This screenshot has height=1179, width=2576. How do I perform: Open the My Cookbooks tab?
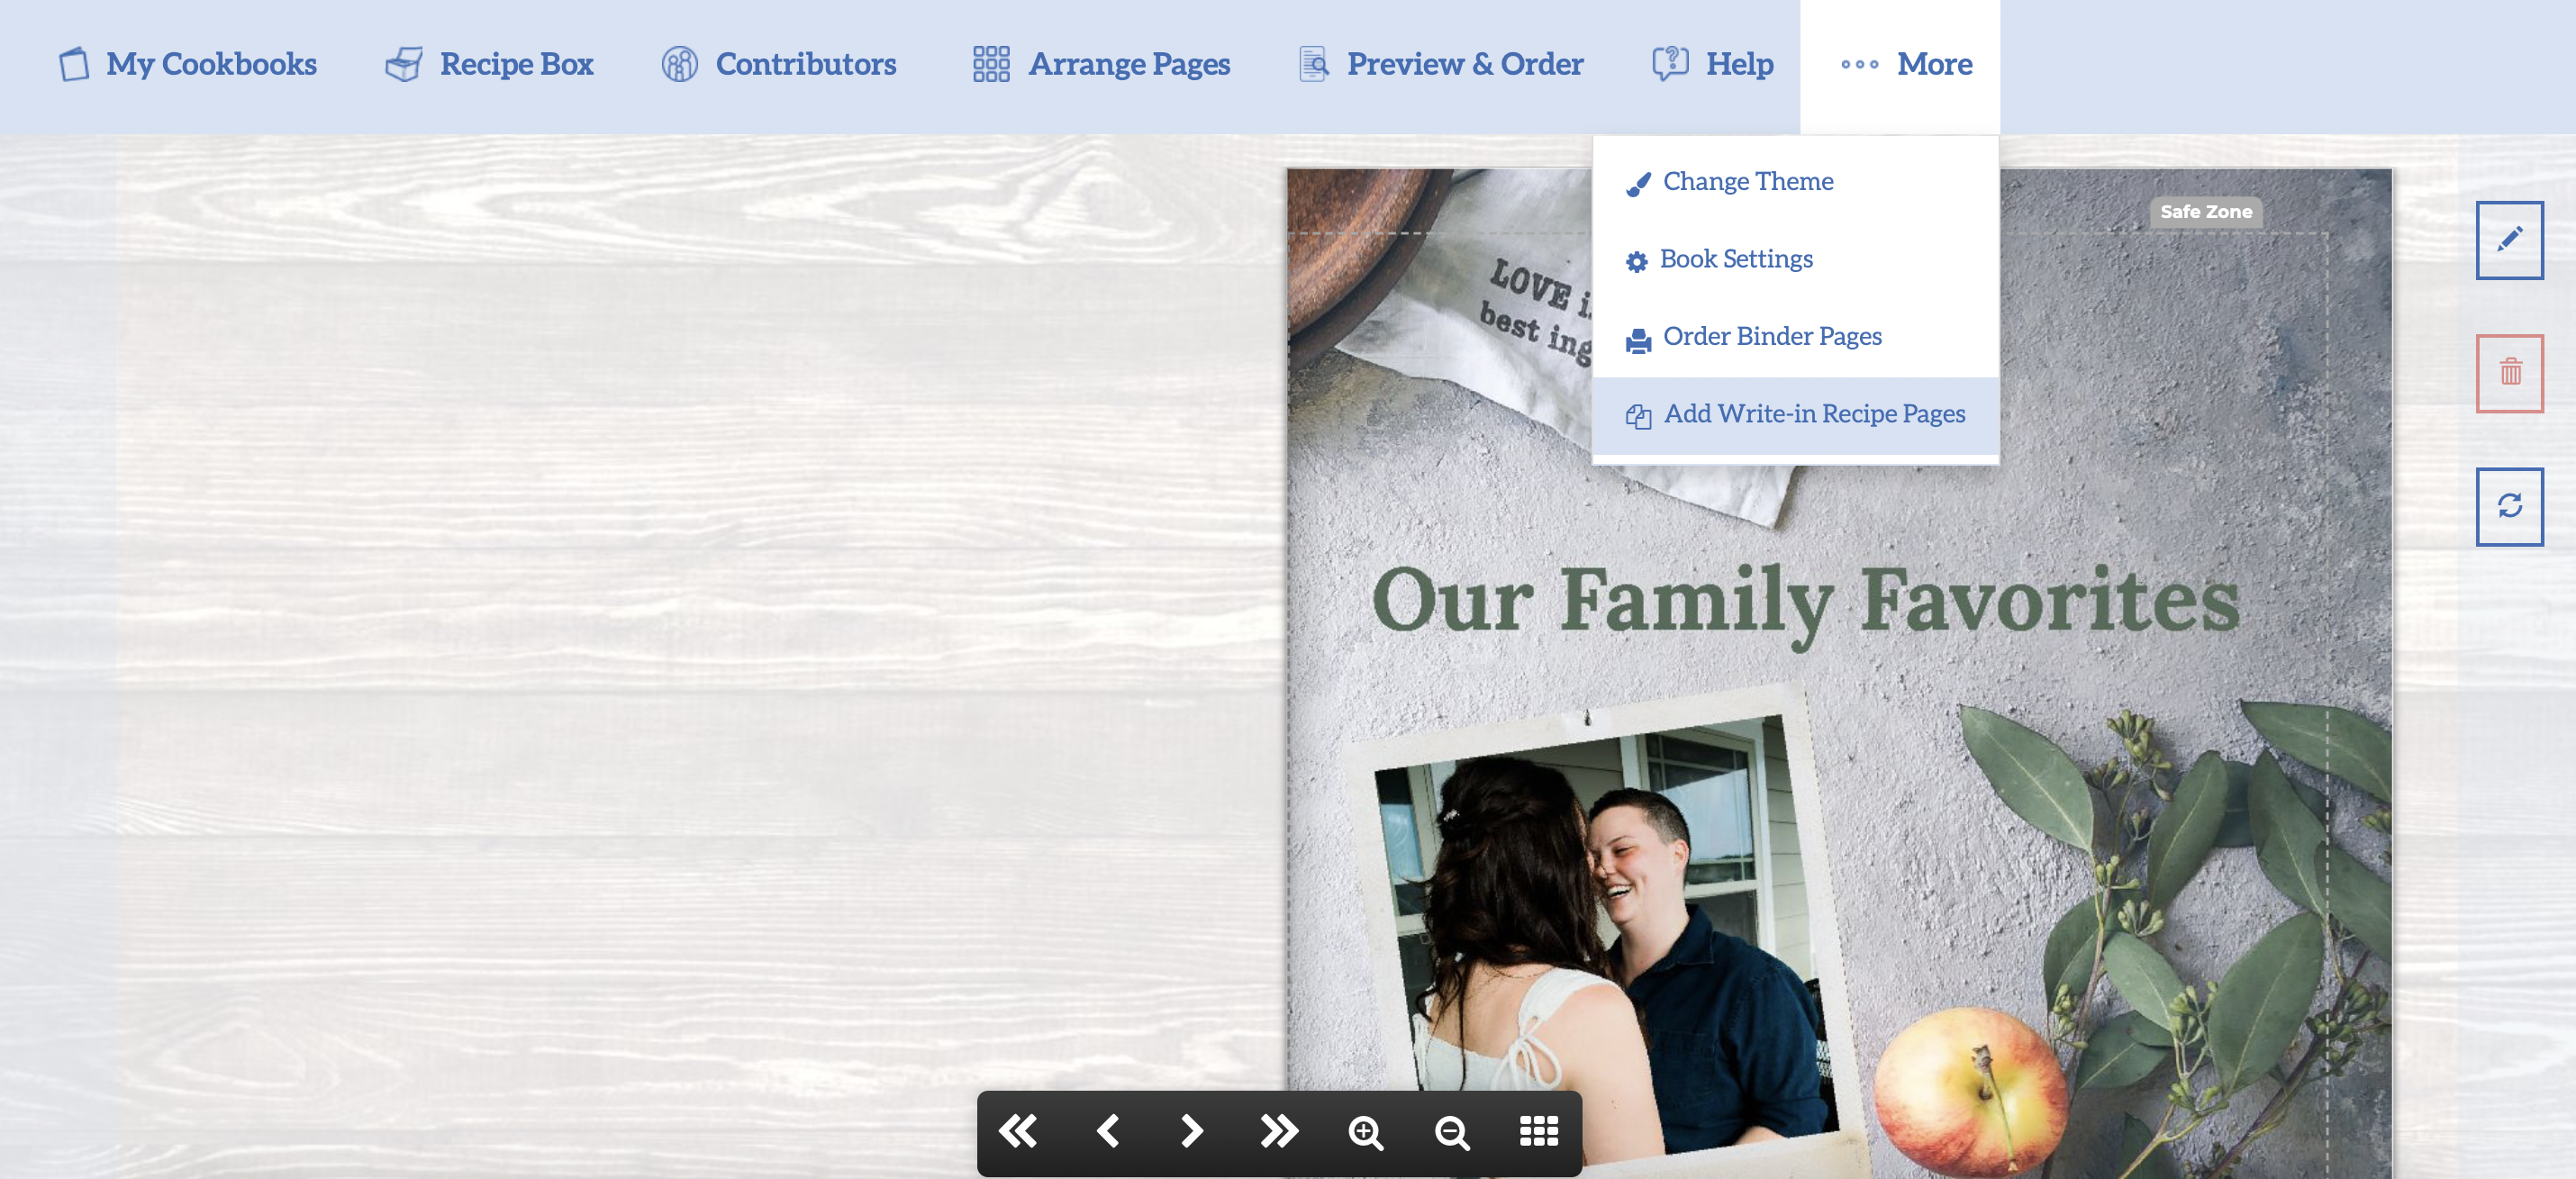187,64
